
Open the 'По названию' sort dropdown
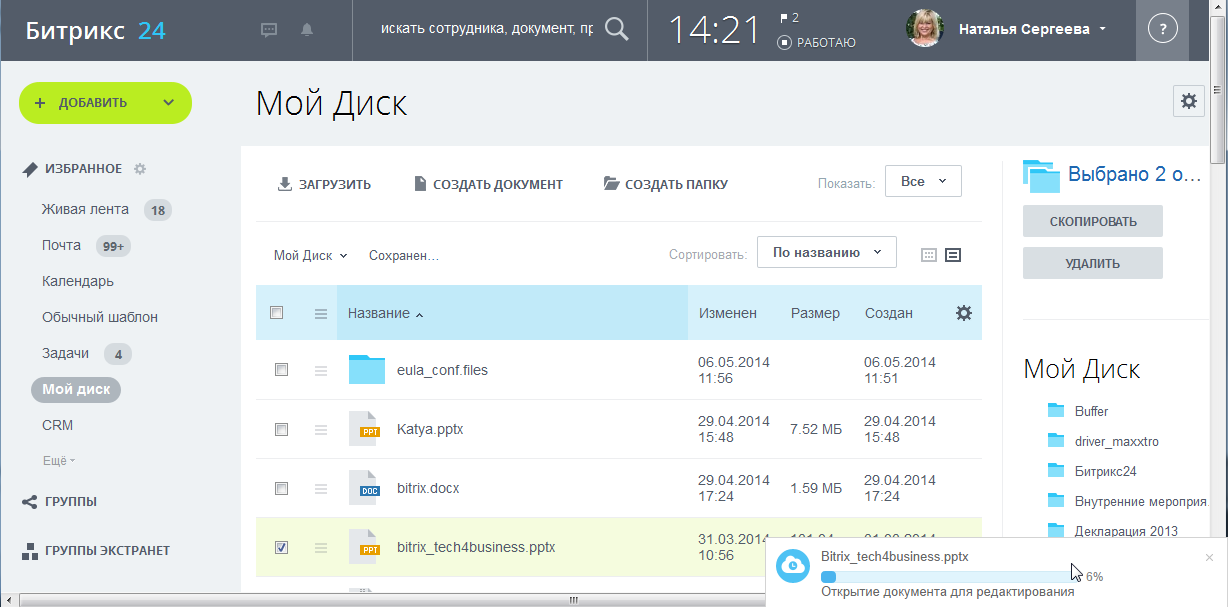[827, 252]
